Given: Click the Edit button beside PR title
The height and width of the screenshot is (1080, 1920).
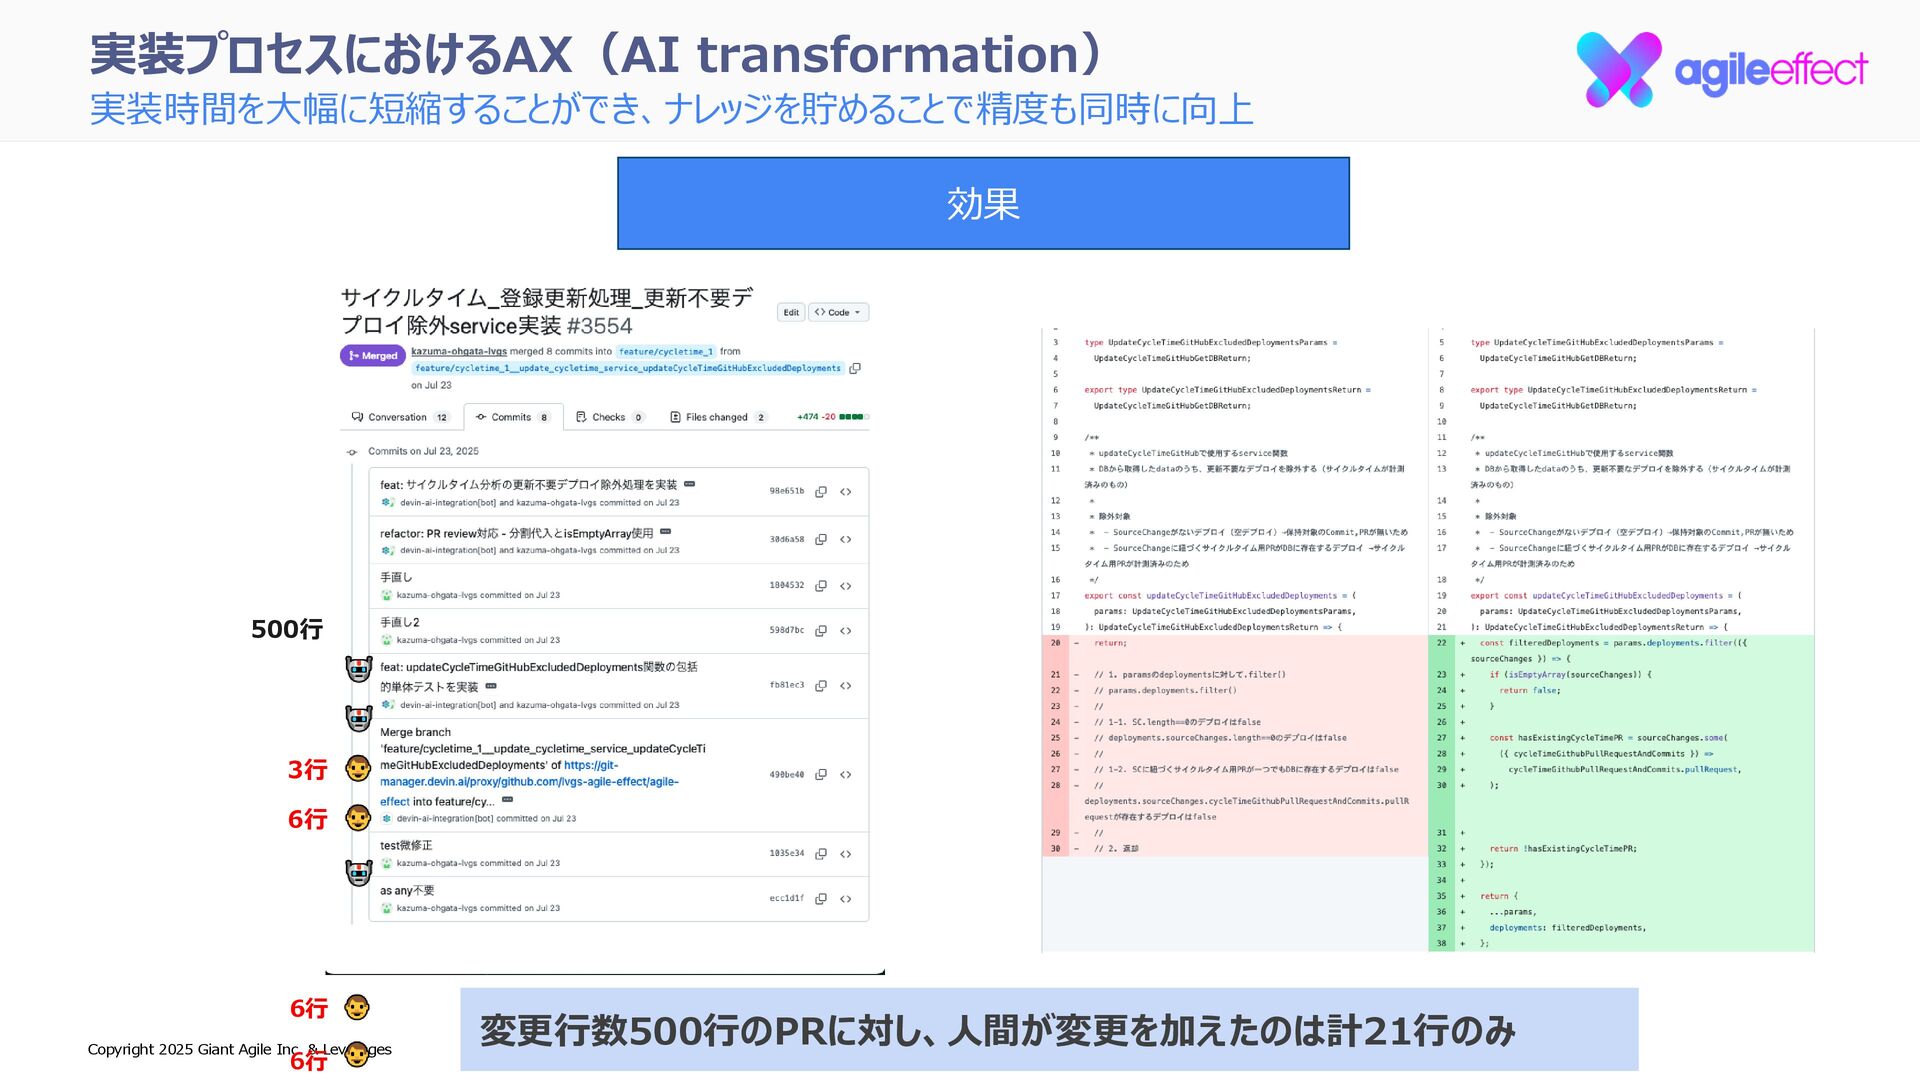Looking at the screenshot, I should [x=791, y=313].
